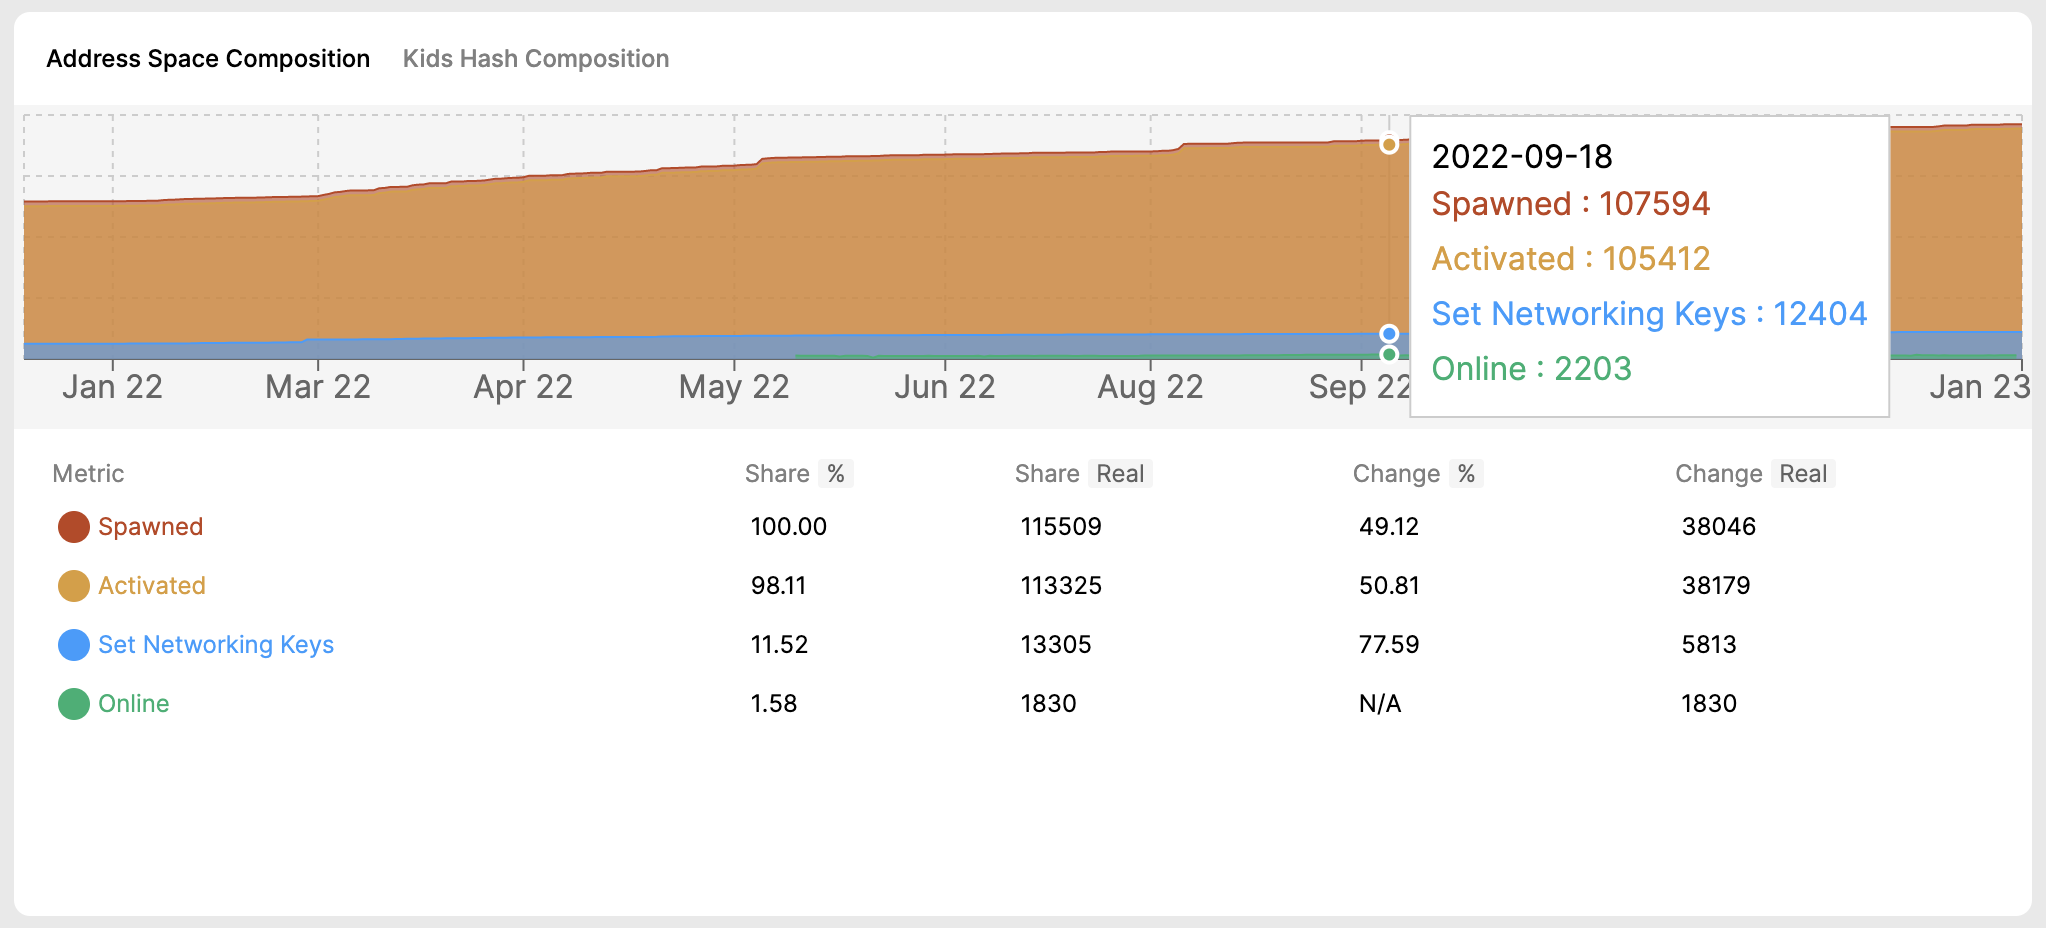Click the Change Real column header
Image resolution: width=2046 pixels, height=928 pixels.
tap(1755, 474)
